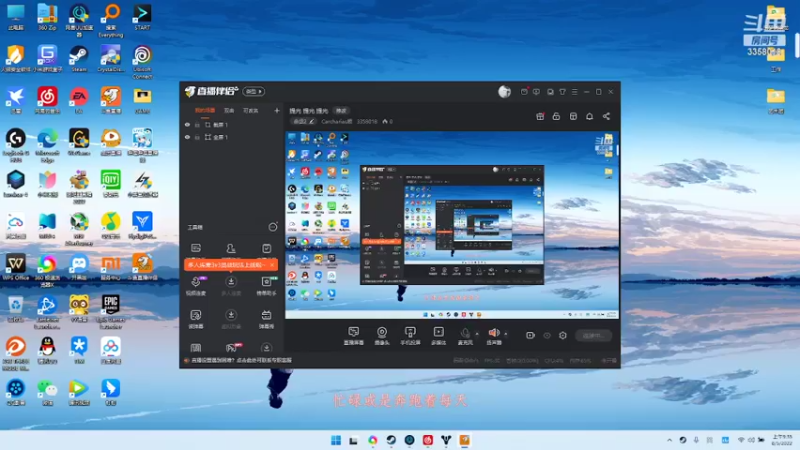Open the notification bell icon
The width and height of the screenshot is (800, 450).
(589, 116)
